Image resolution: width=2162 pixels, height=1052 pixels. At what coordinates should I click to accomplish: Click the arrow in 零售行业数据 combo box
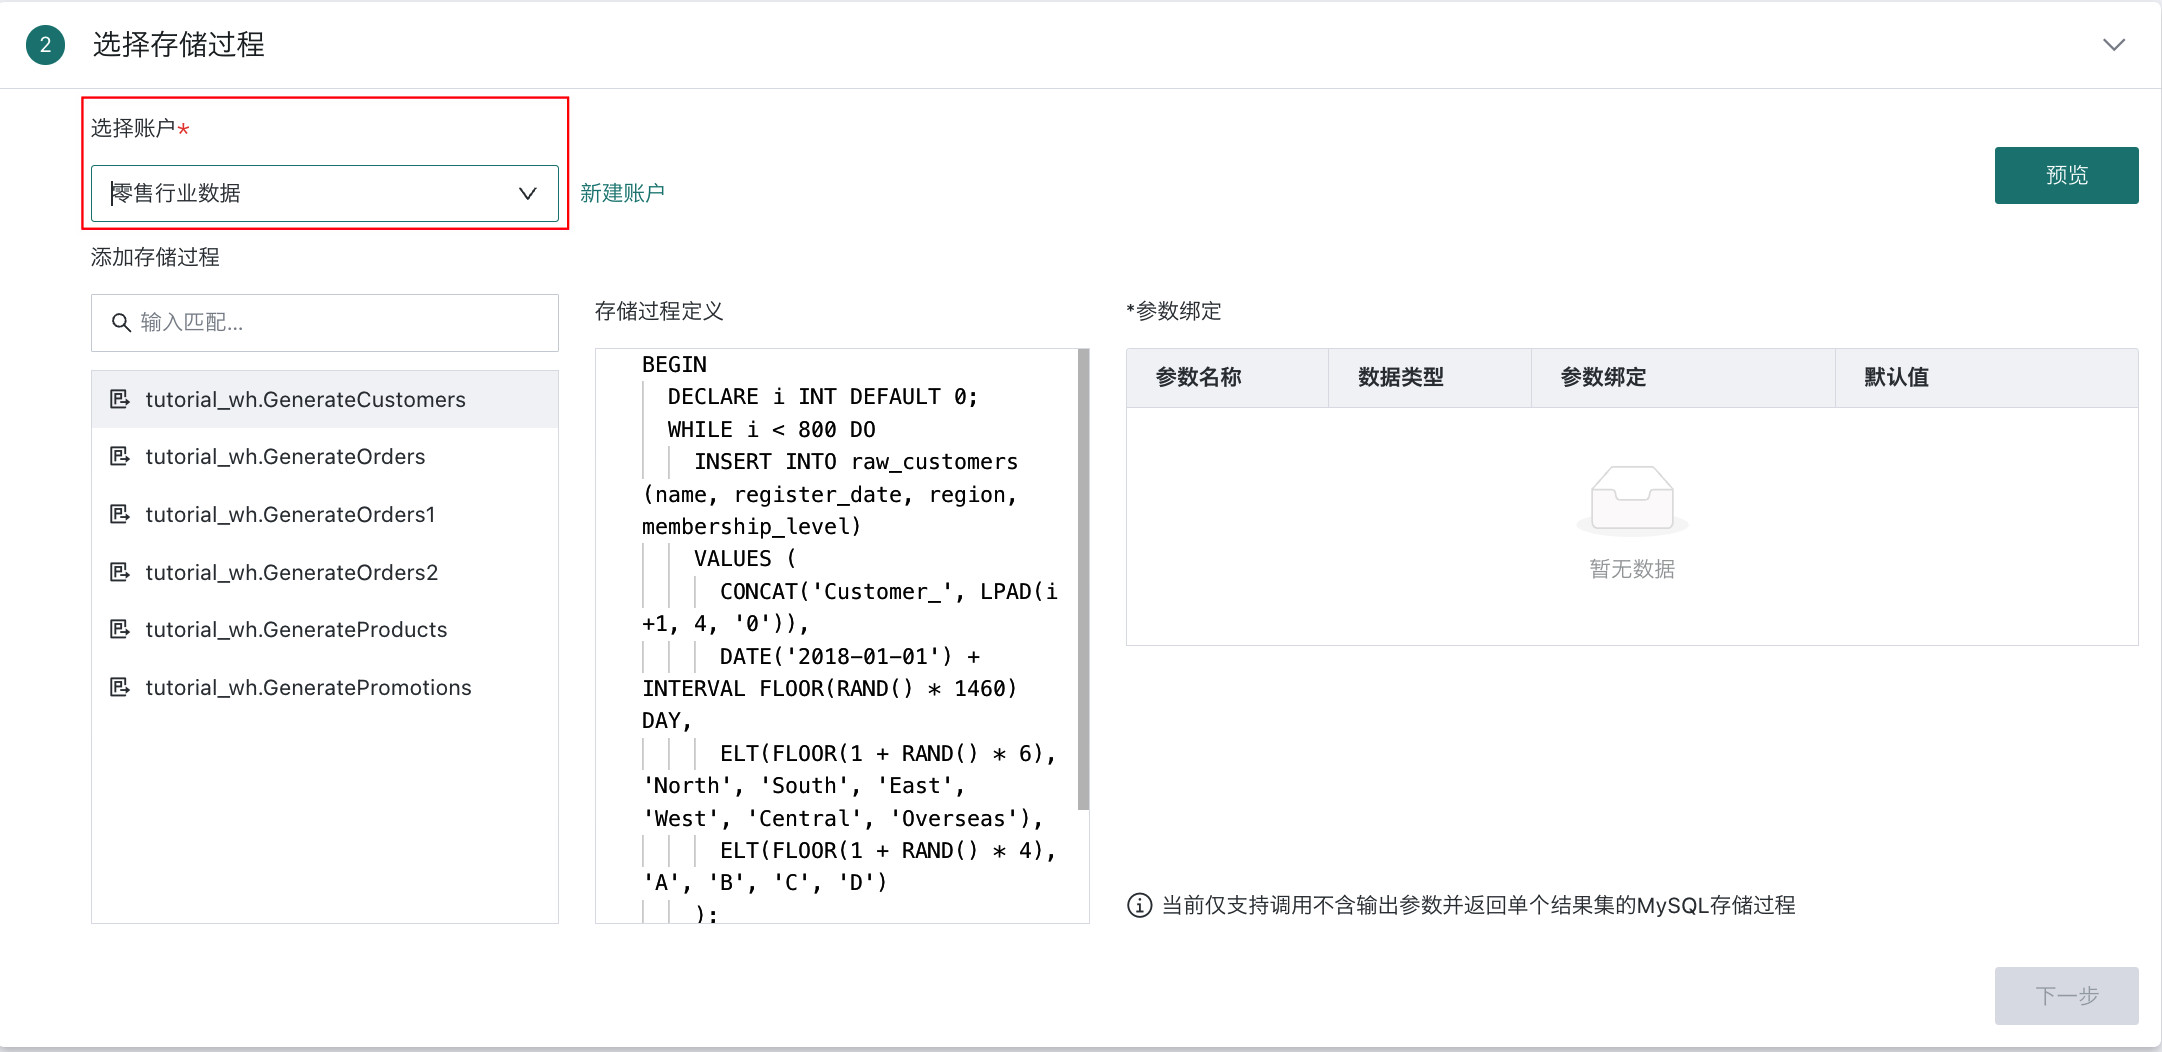tap(527, 193)
